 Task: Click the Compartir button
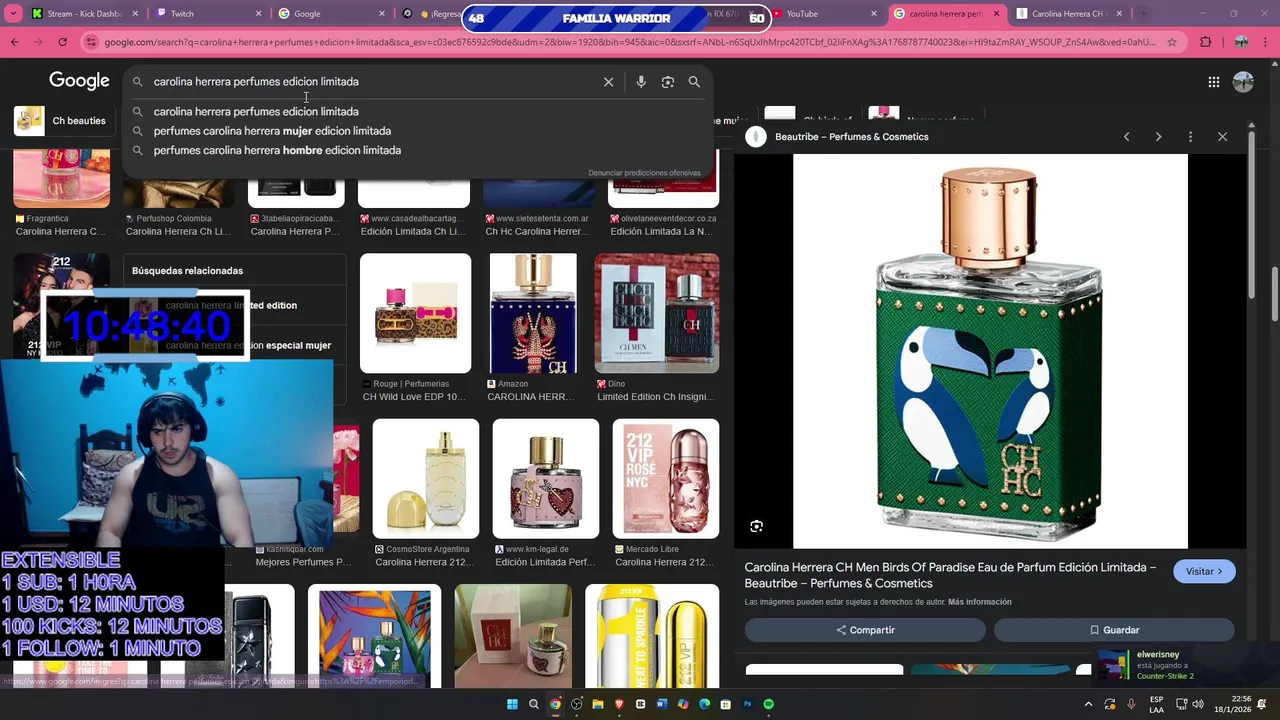tap(865, 630)
